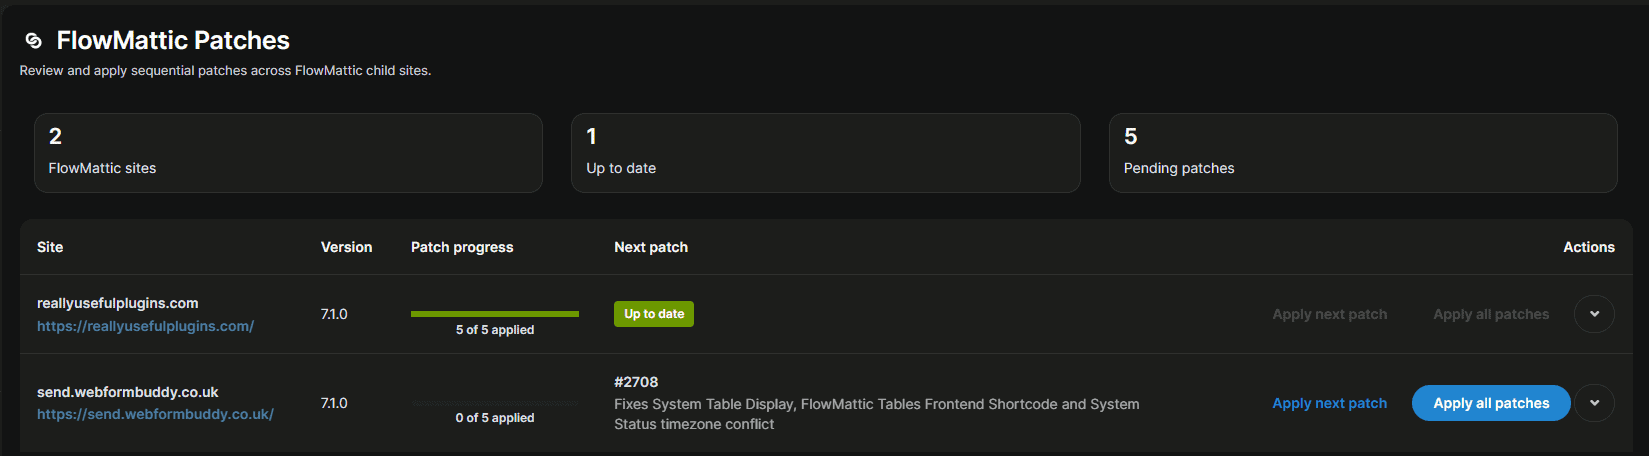Select the Pending patches summary card

1363,153
